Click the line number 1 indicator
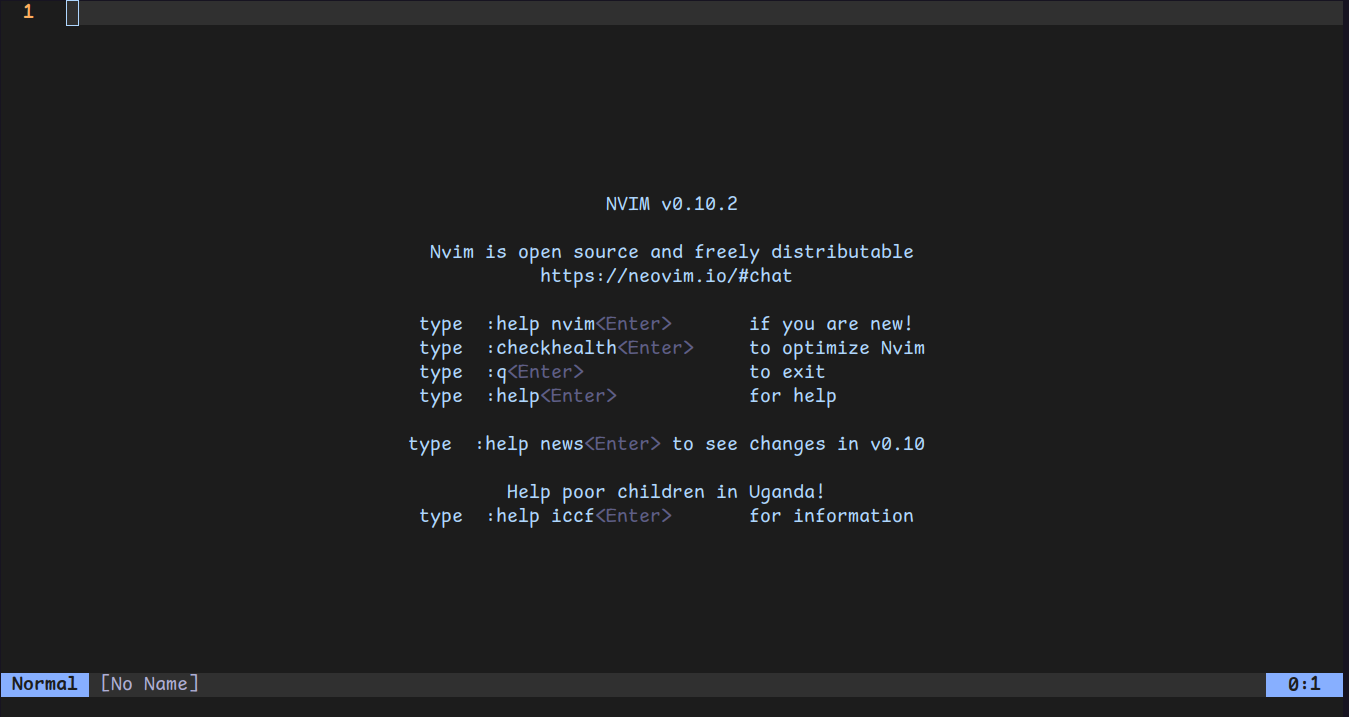Screen dimensions: 1349x717 tap(27, 13)
